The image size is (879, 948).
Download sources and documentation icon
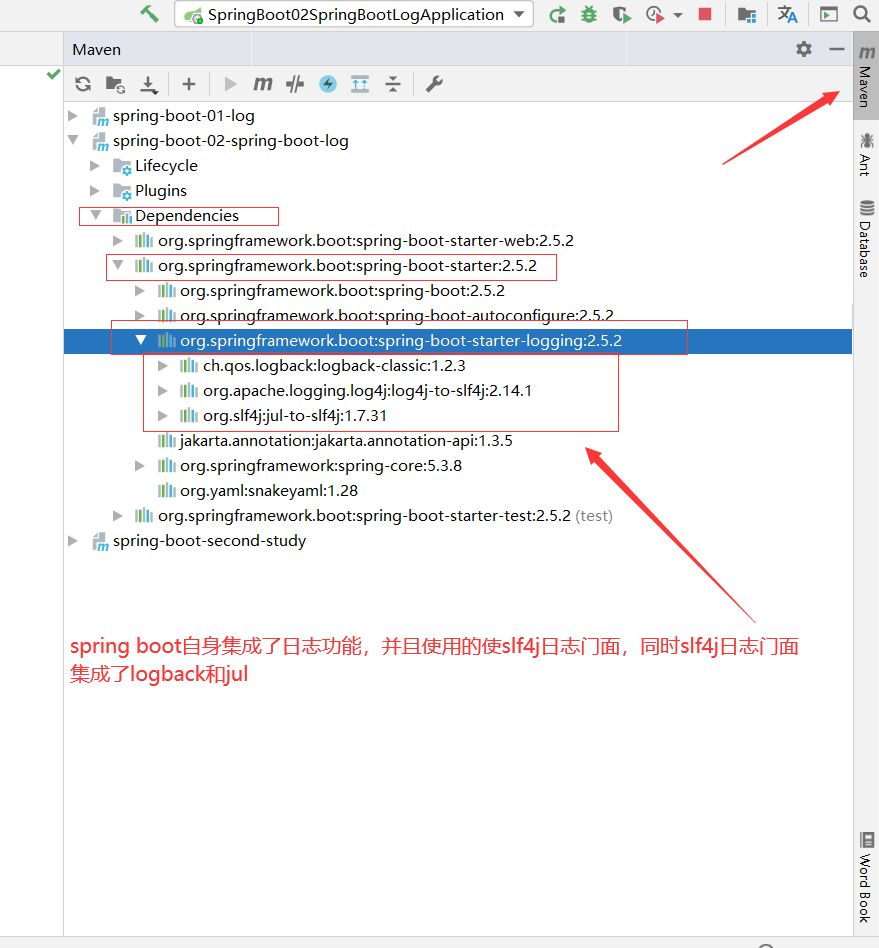coord(149,85)
